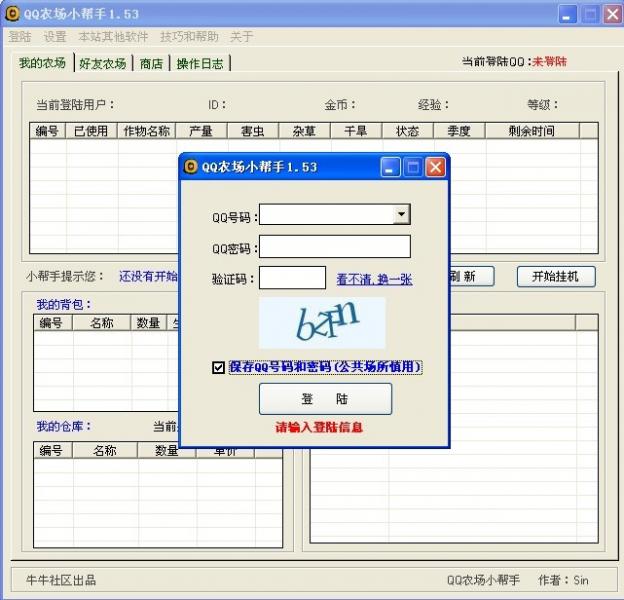Image resolution: width=624 pixels, height=600 pixels.
Task: Click the 已使用 column header
Action: pos(91,131)
